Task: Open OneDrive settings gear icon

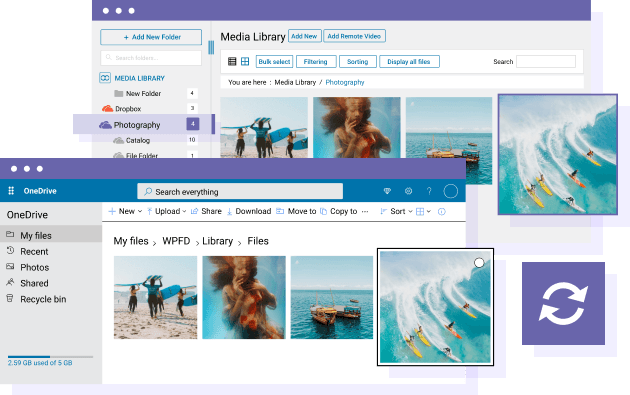Action: tap(408, 191)
